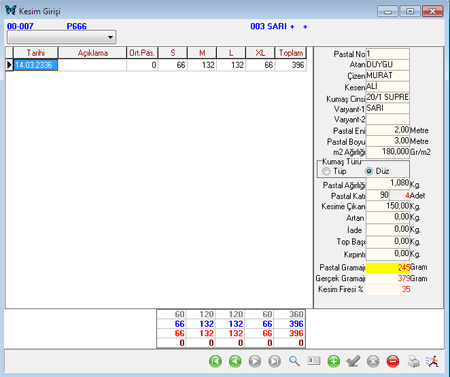Click the Kesim Firesi % value 35

click(x=388, y=289)
